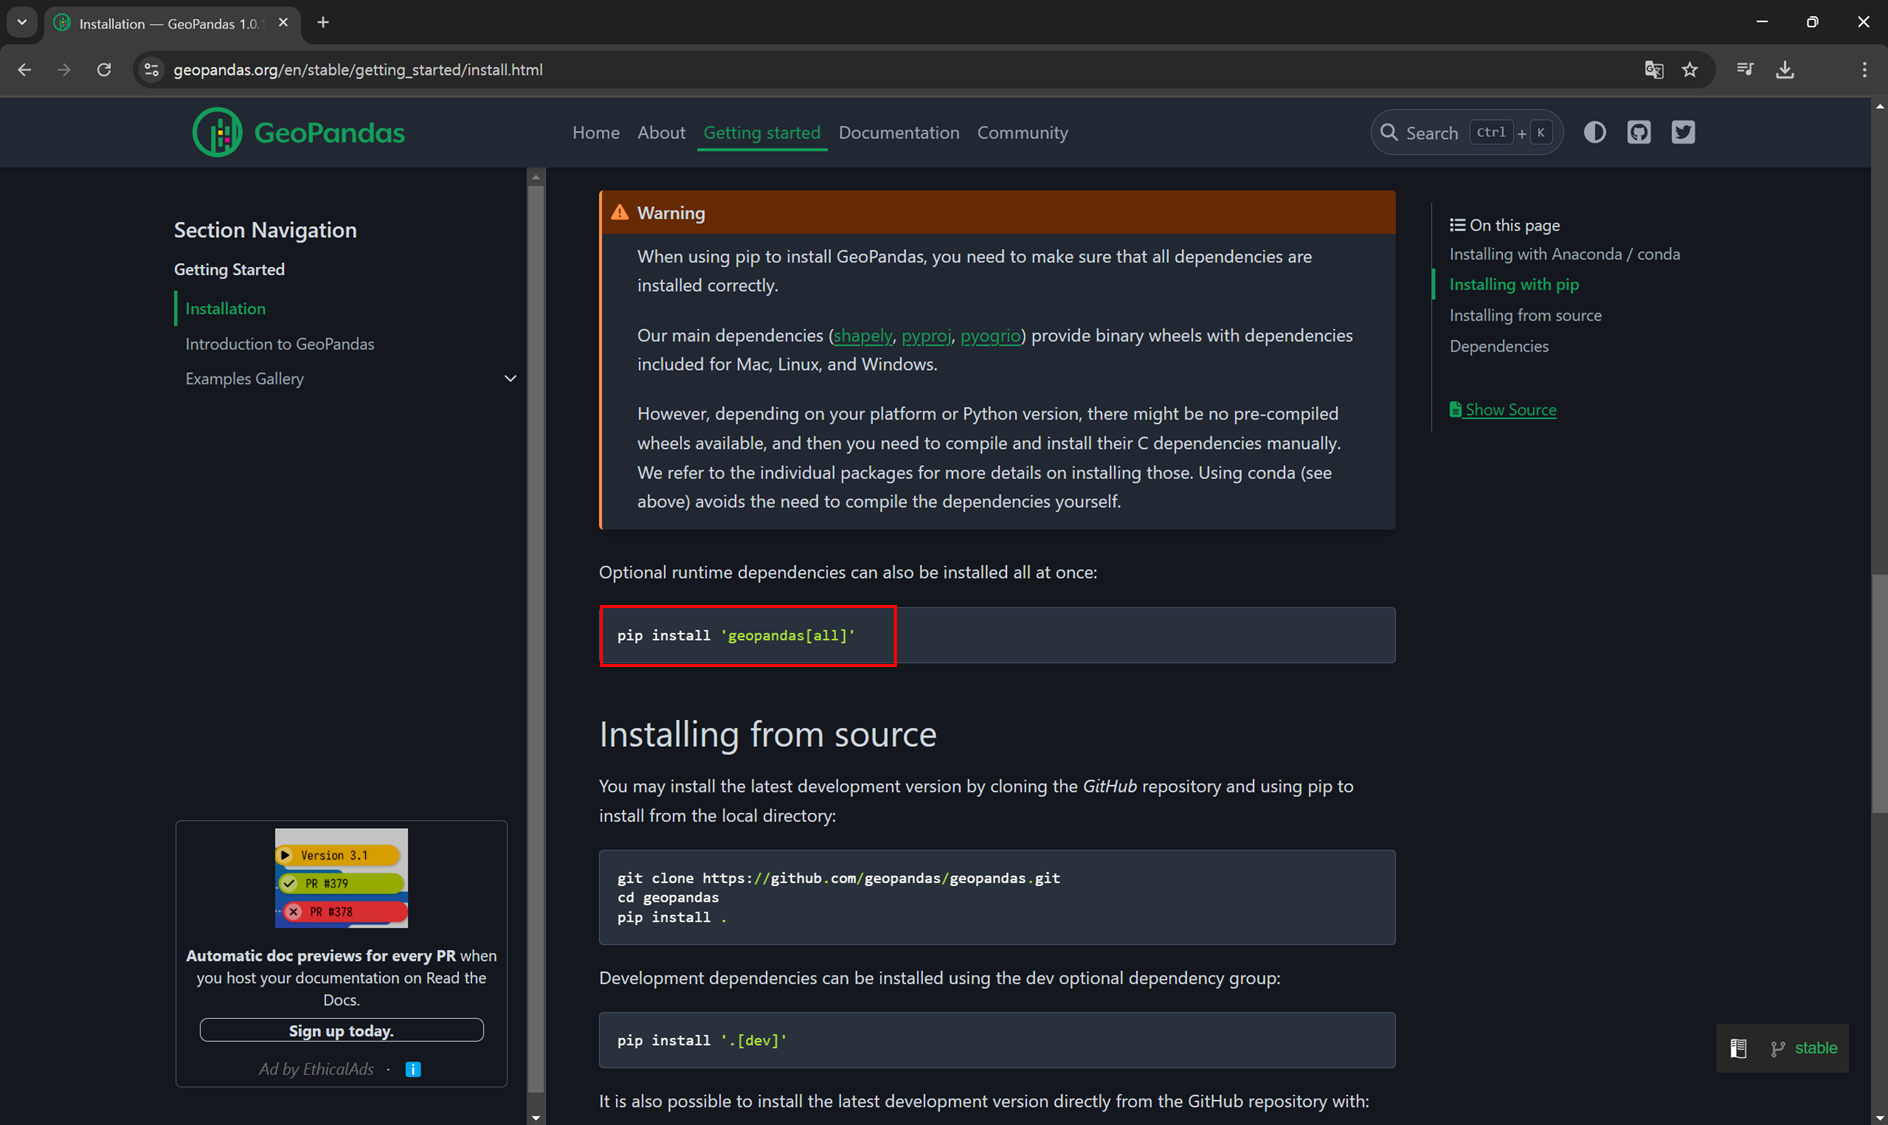Image resolution: width=1888 pixels, height=1125 pixels.
Task: Open the GitHub icon link
Action: (1639, 132)
